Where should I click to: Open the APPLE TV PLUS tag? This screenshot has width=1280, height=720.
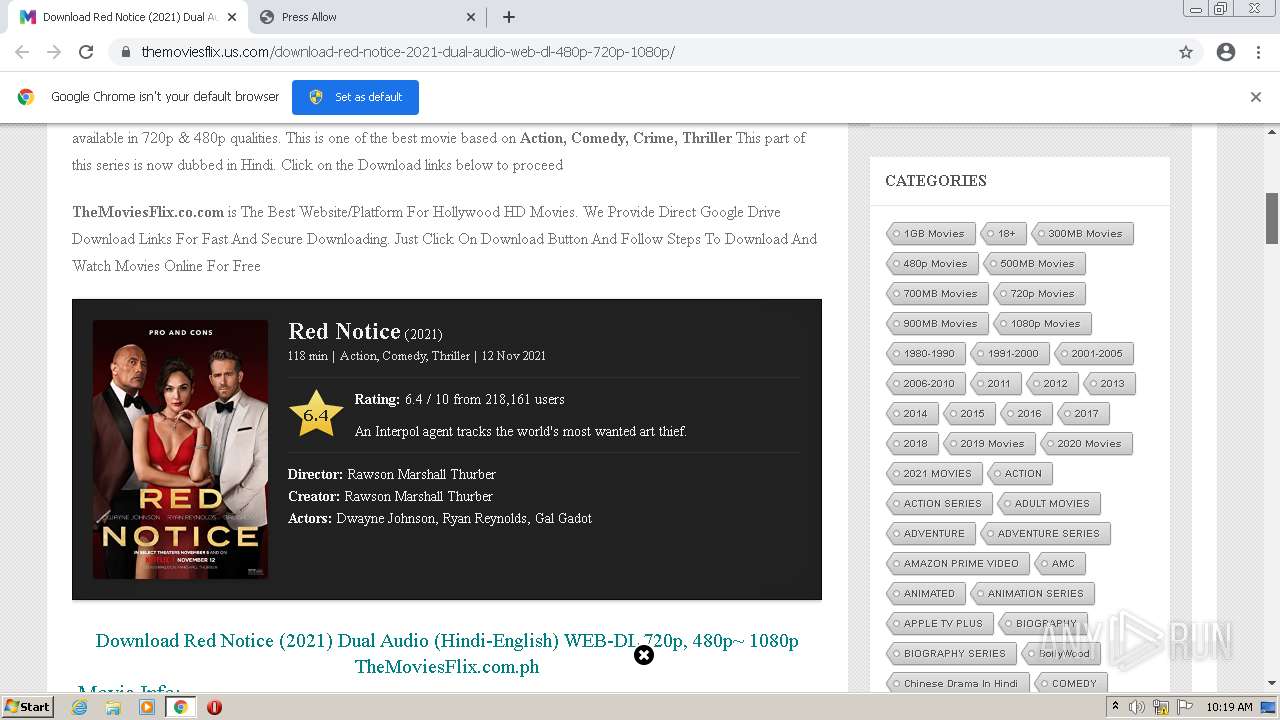tap(940, 624)
